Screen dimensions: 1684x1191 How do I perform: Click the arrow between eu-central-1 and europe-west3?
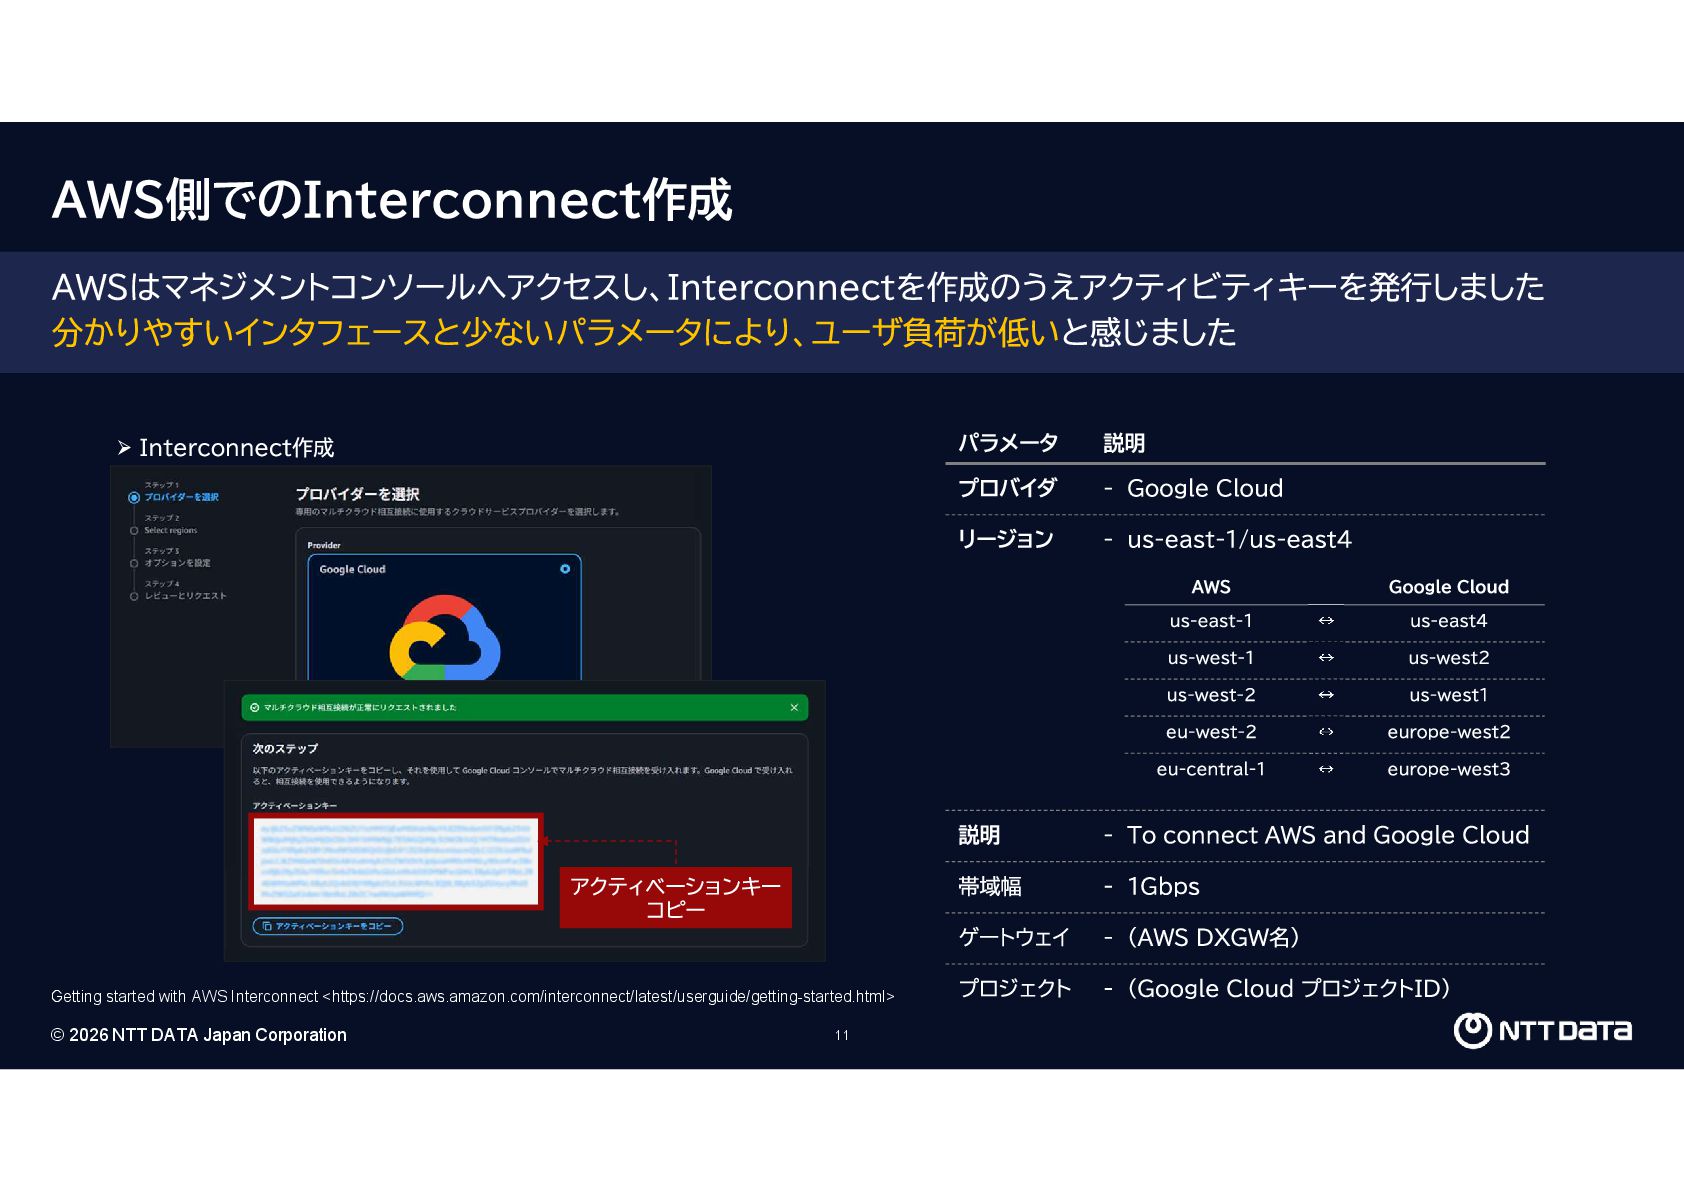(1326, 769)
